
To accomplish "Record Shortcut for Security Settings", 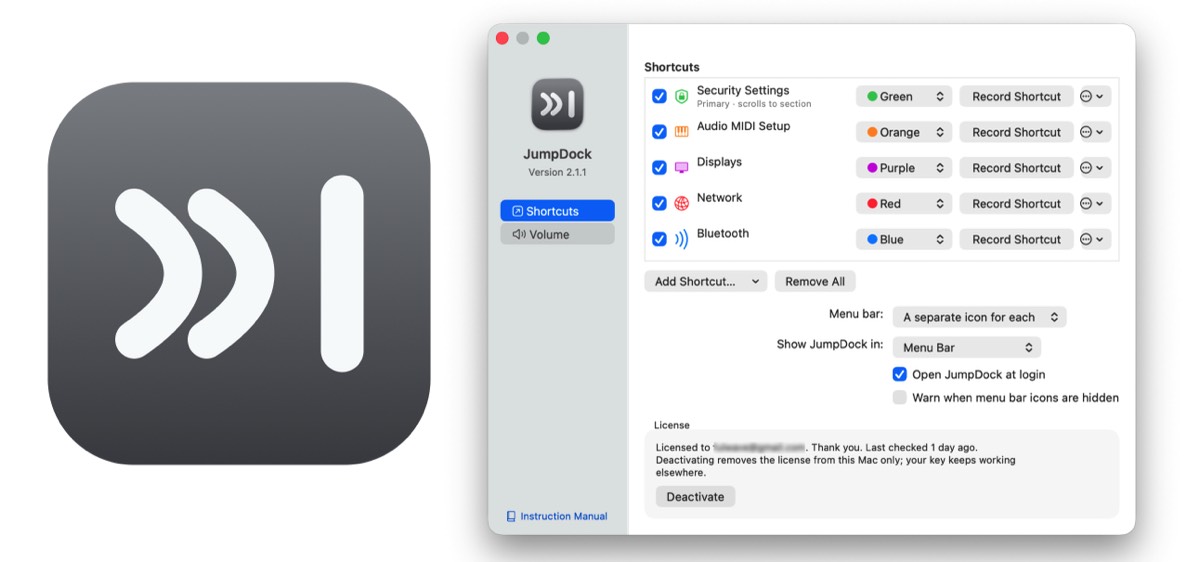I will (x=1017, y=96).
